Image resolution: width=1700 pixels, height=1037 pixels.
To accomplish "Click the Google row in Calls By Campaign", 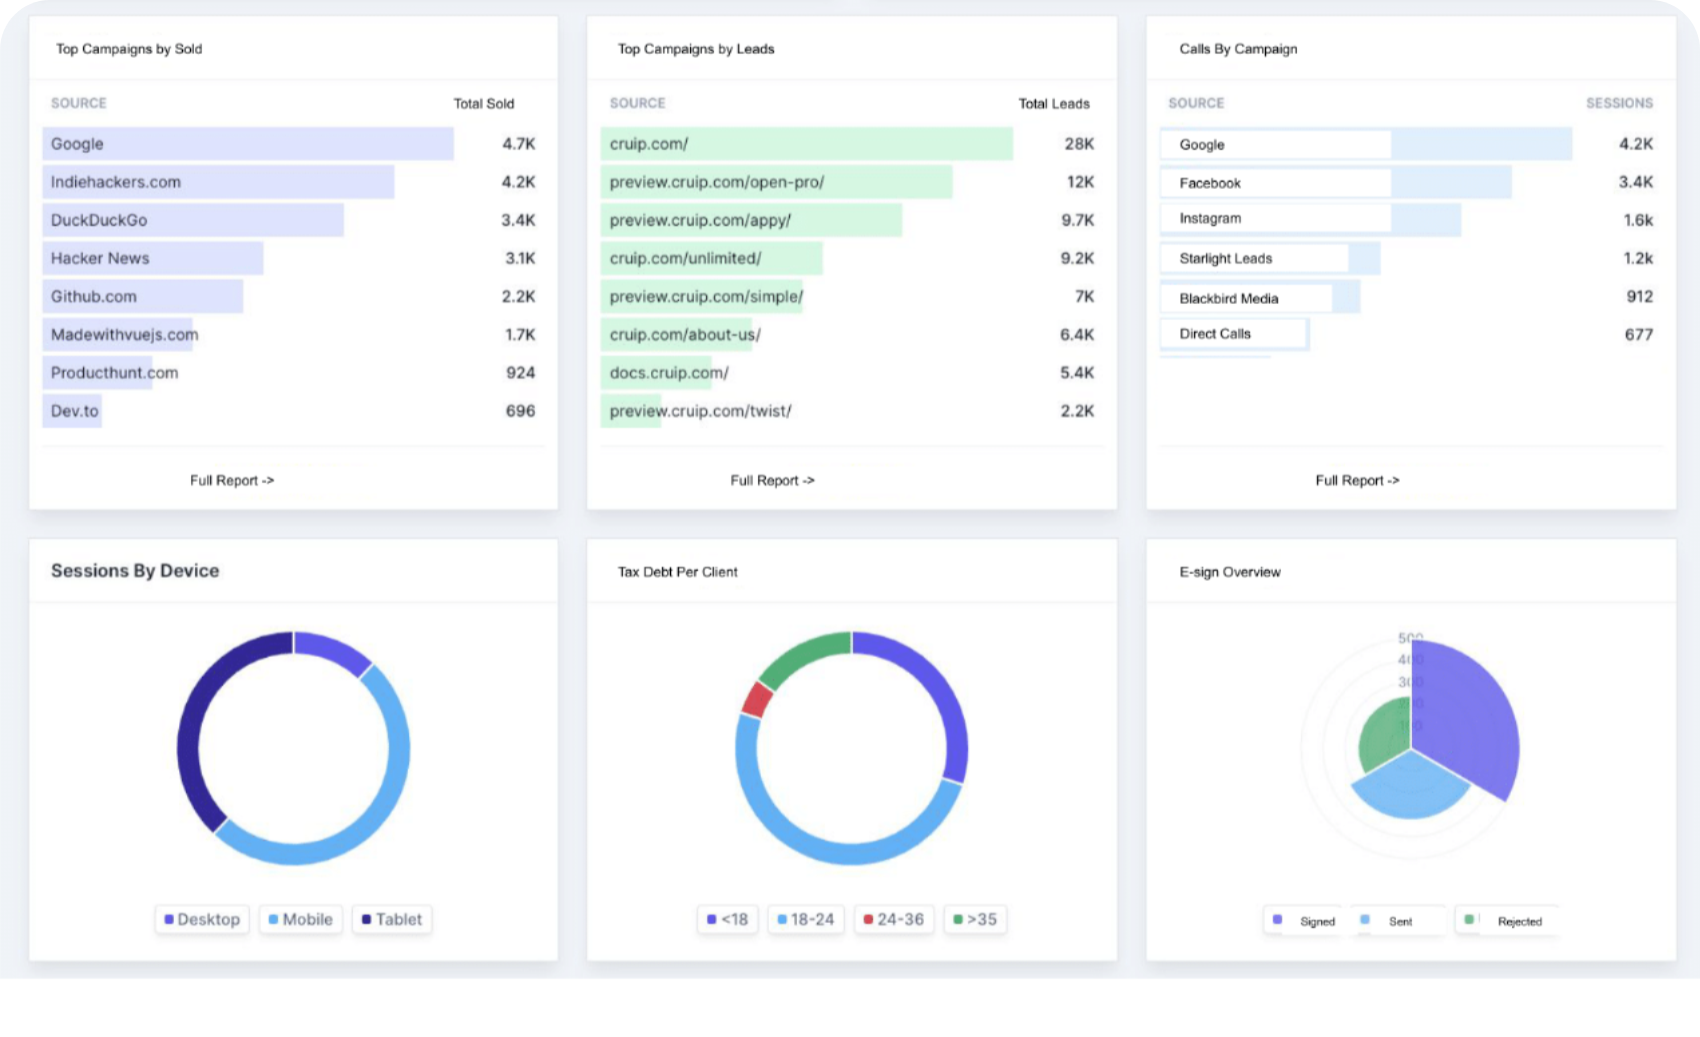I will (x=1410, y=144).
